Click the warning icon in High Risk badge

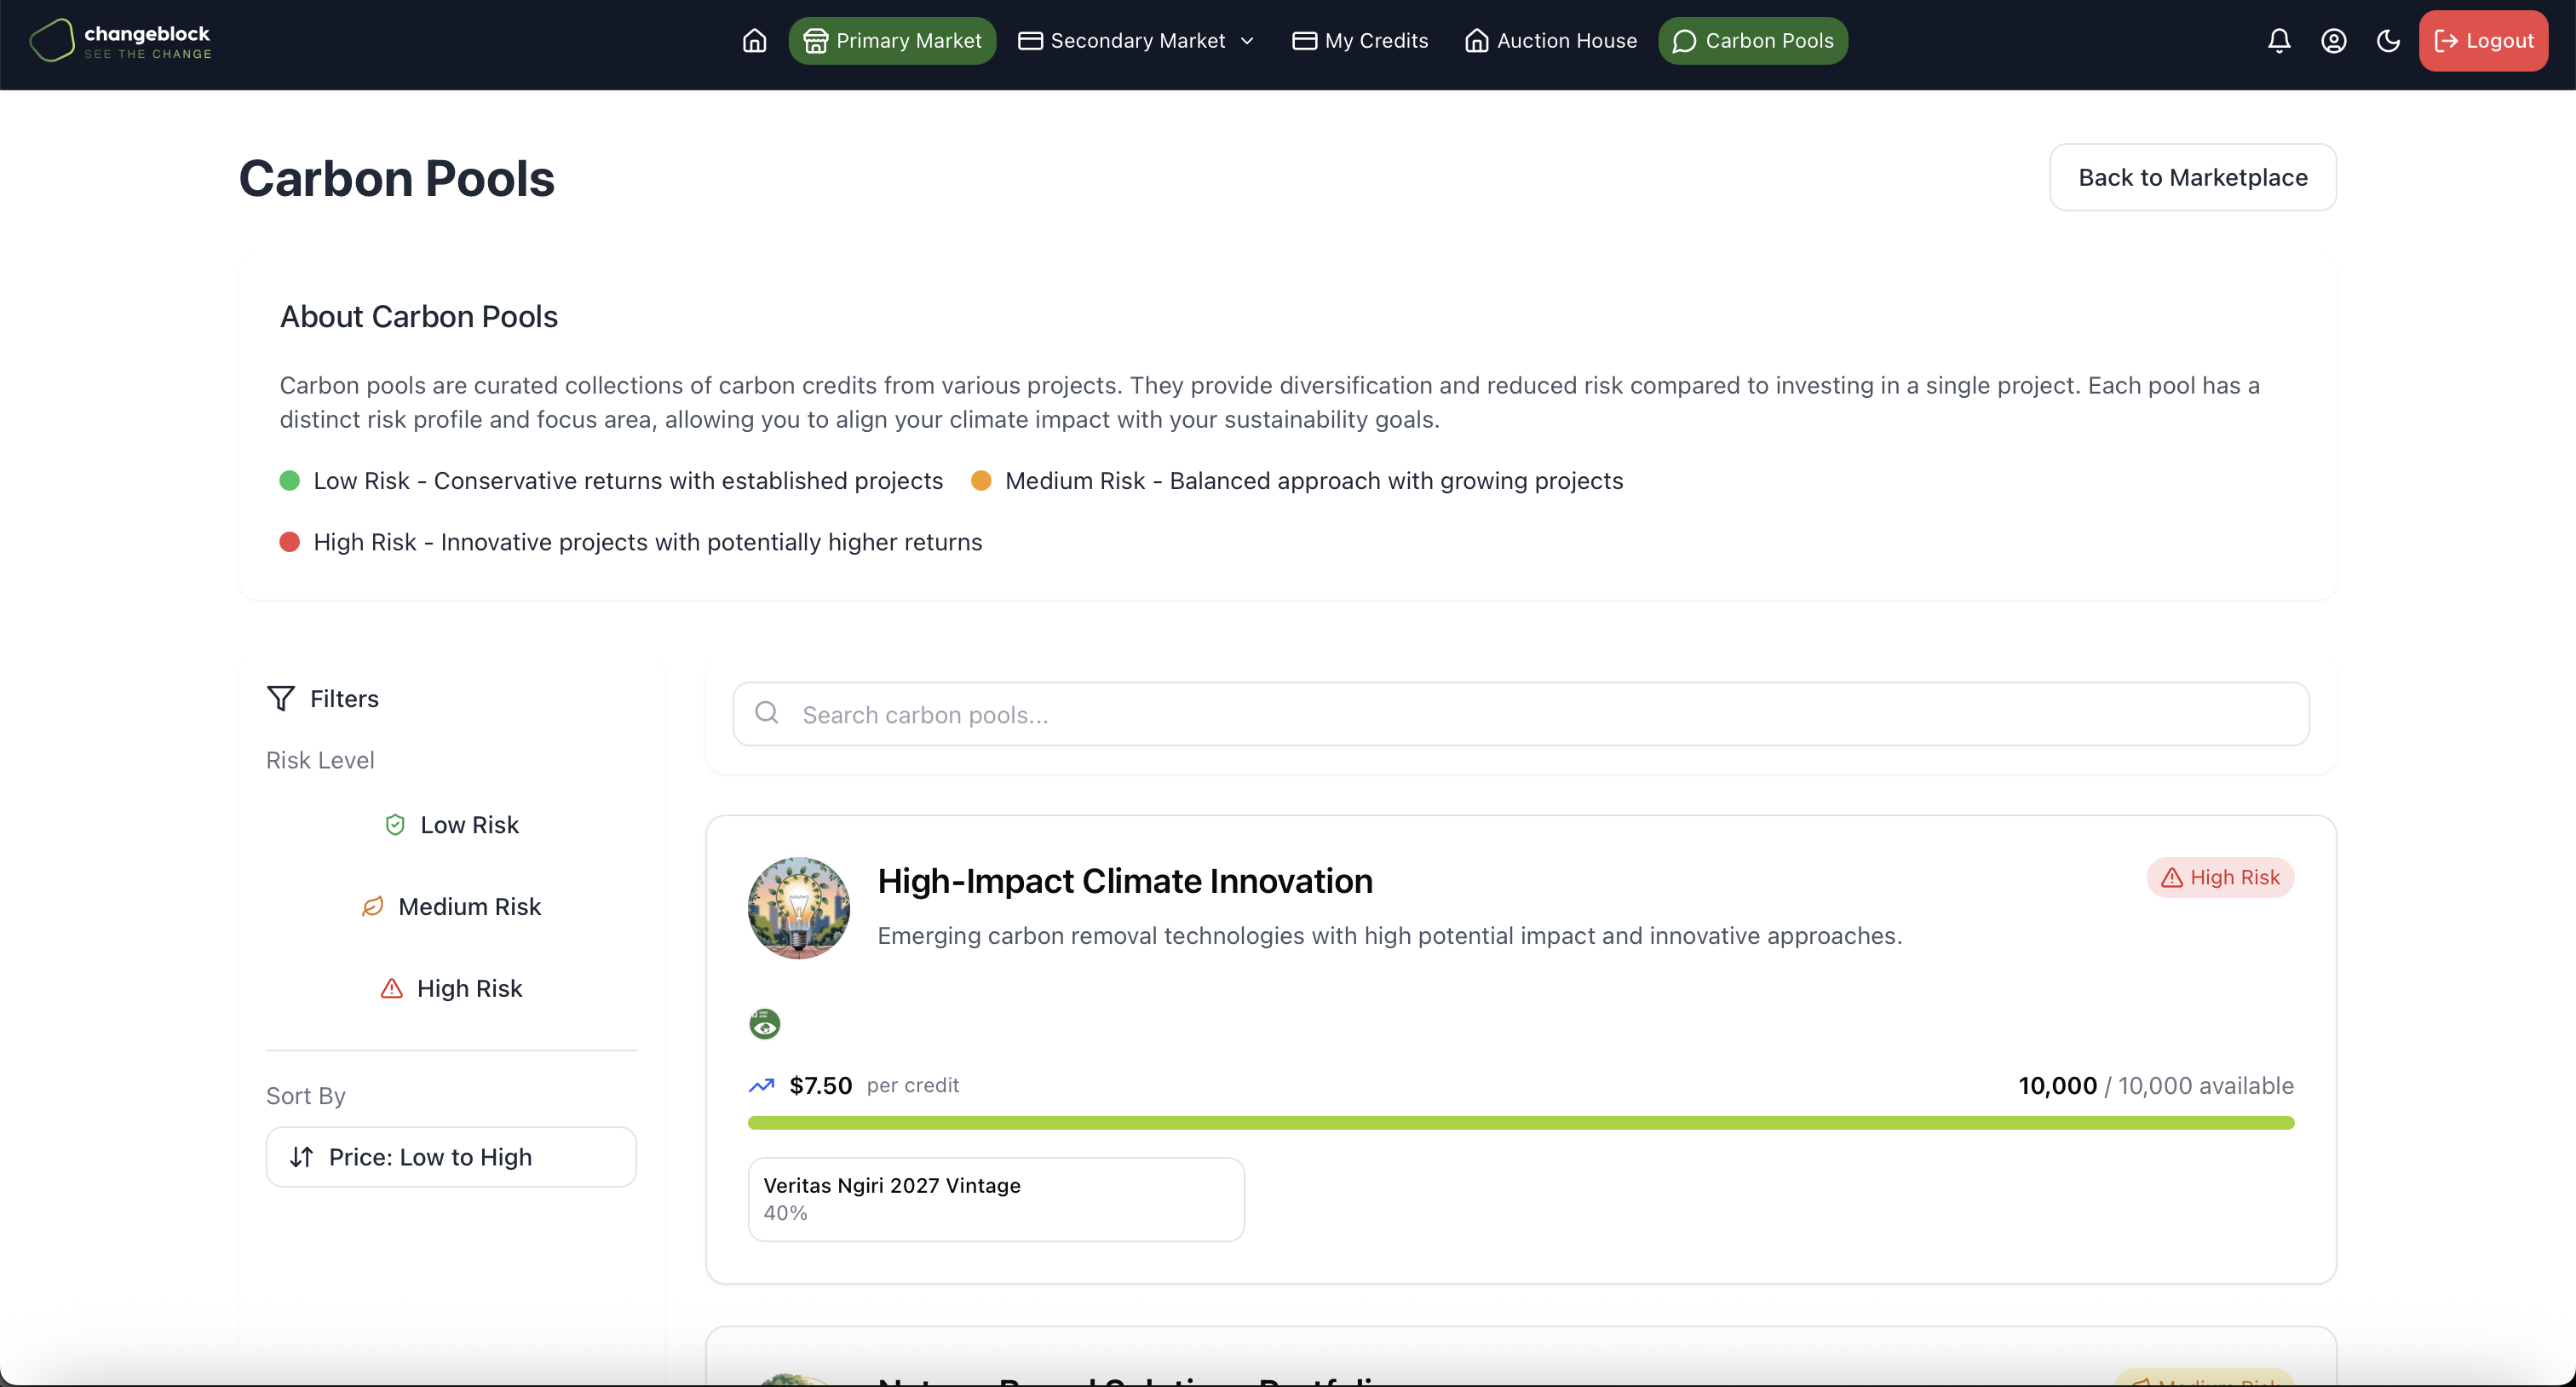[x=2171, y=878]
